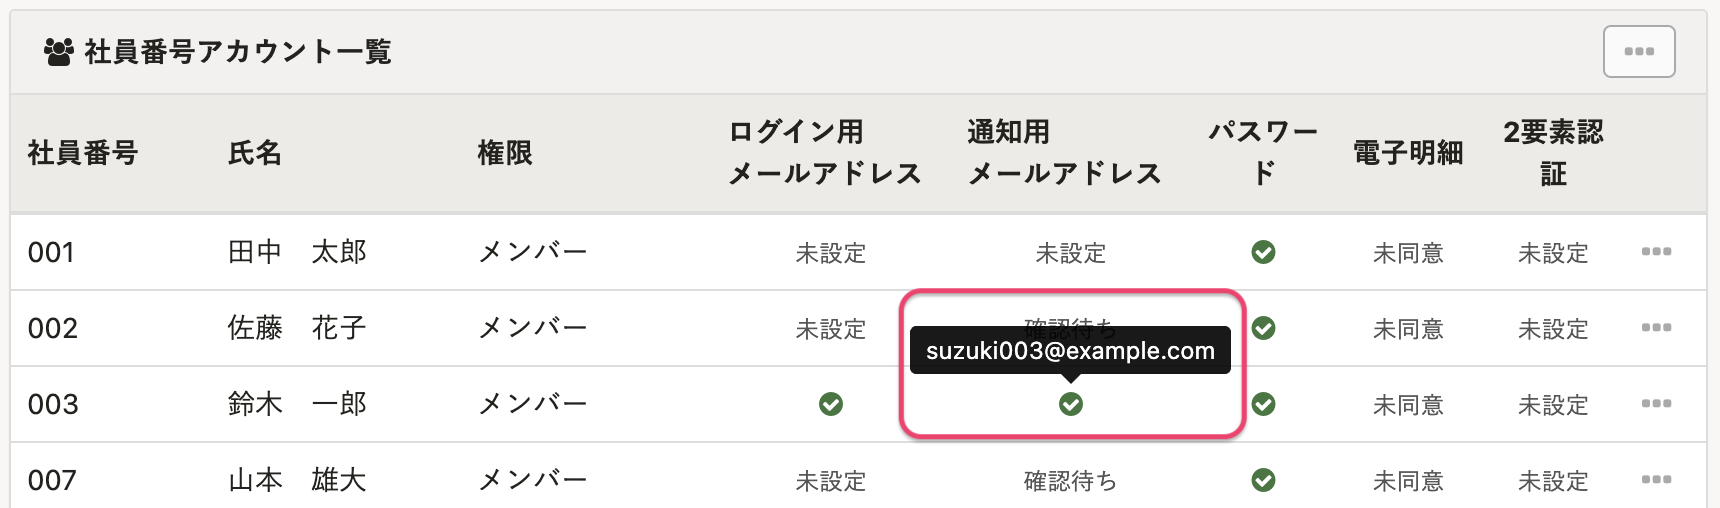The width and height of the screenshot is (1720, 508).
Task: Click the suzuki003@example.com tooltip
Action: pos(1070,351)
